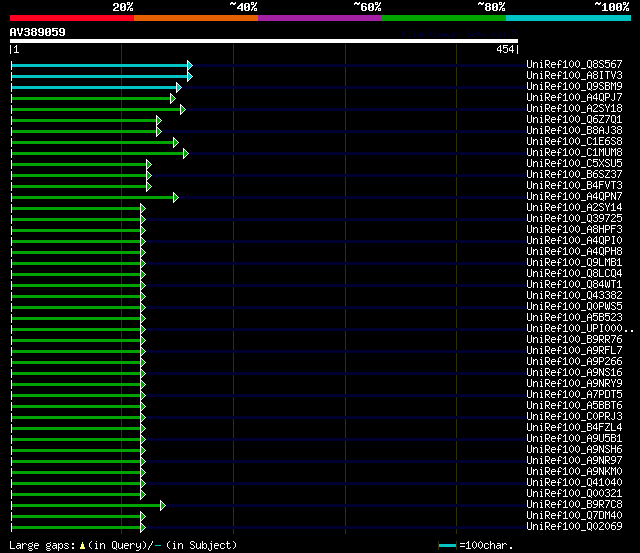The image size is (640, 553).
Task: Click the UniRef100_A5BBT6 label
Action: coord(574,406)
